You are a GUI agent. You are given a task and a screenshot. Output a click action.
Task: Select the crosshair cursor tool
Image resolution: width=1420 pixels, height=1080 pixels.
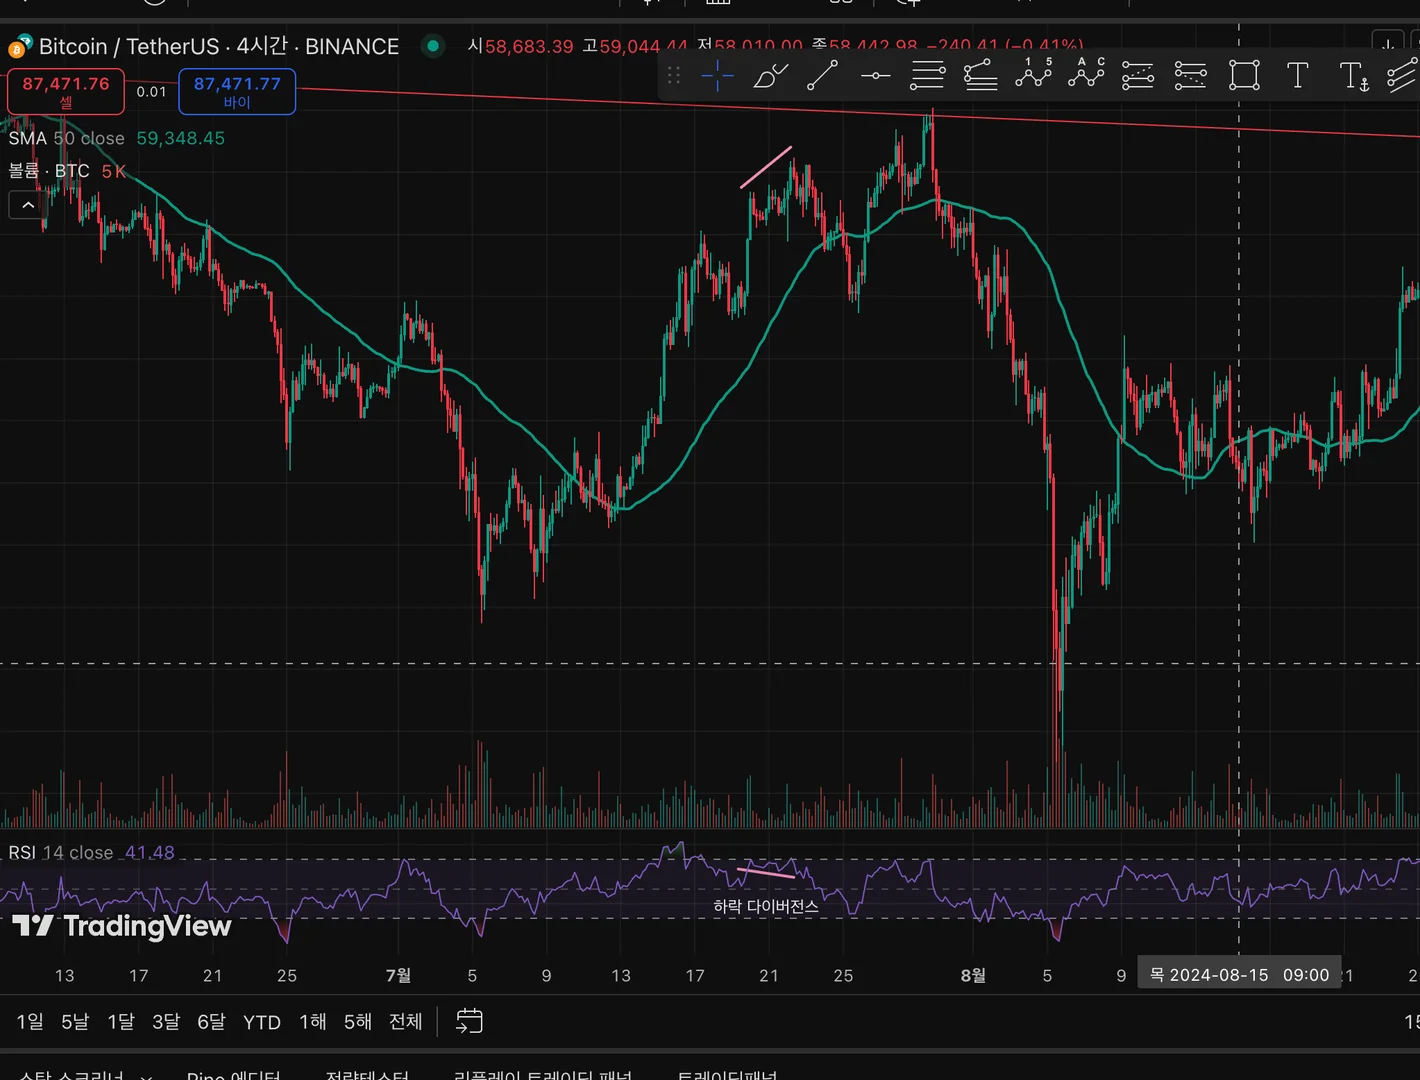pyautogui.click(x=717, y=75)
